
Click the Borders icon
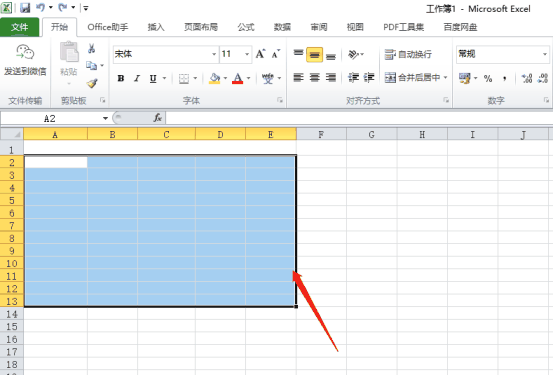pos(184,78)
